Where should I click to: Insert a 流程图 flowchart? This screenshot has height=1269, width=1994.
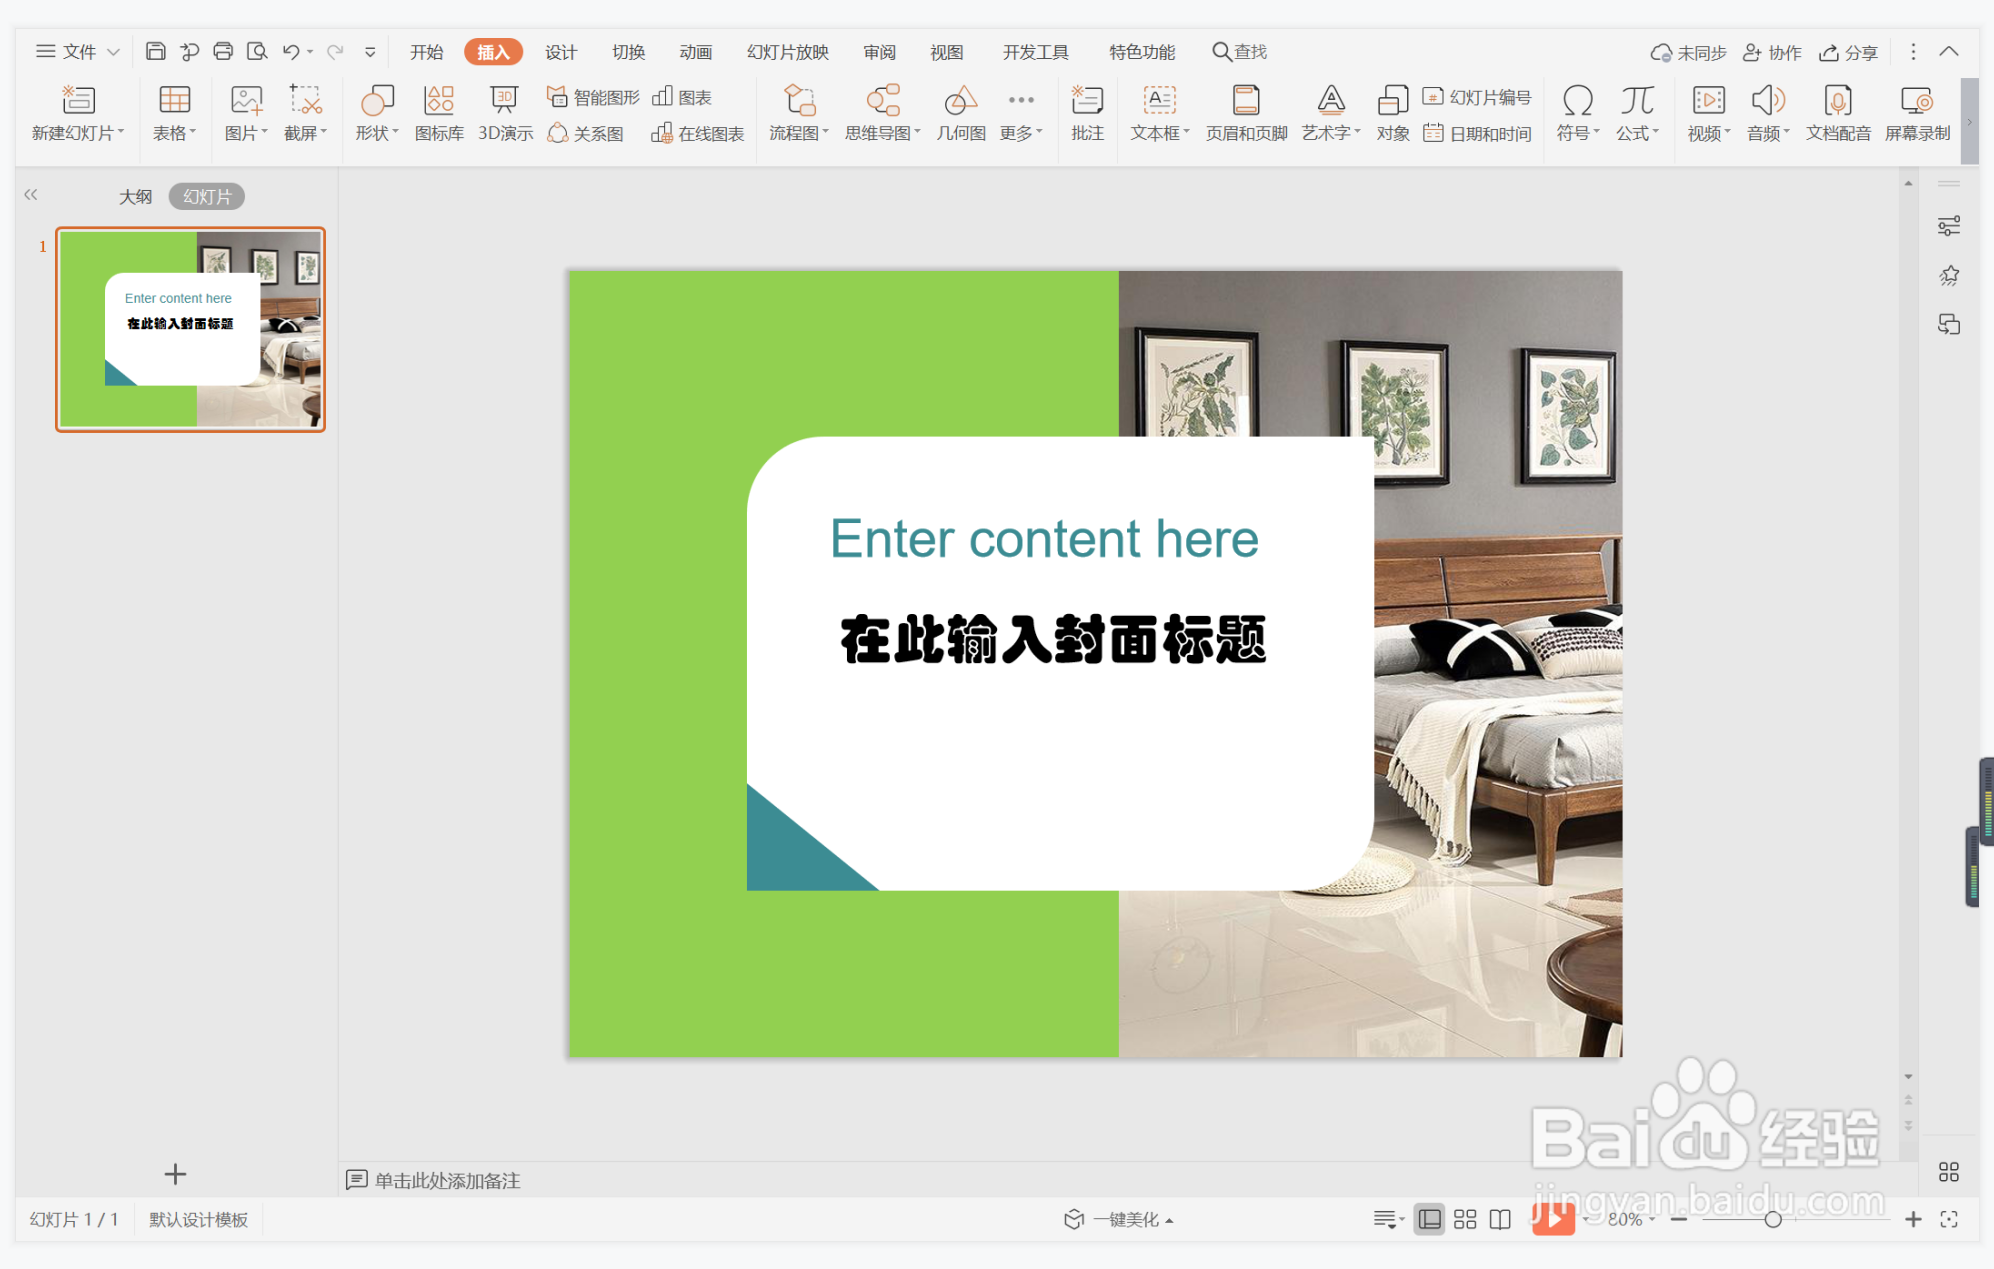(799, 113)
